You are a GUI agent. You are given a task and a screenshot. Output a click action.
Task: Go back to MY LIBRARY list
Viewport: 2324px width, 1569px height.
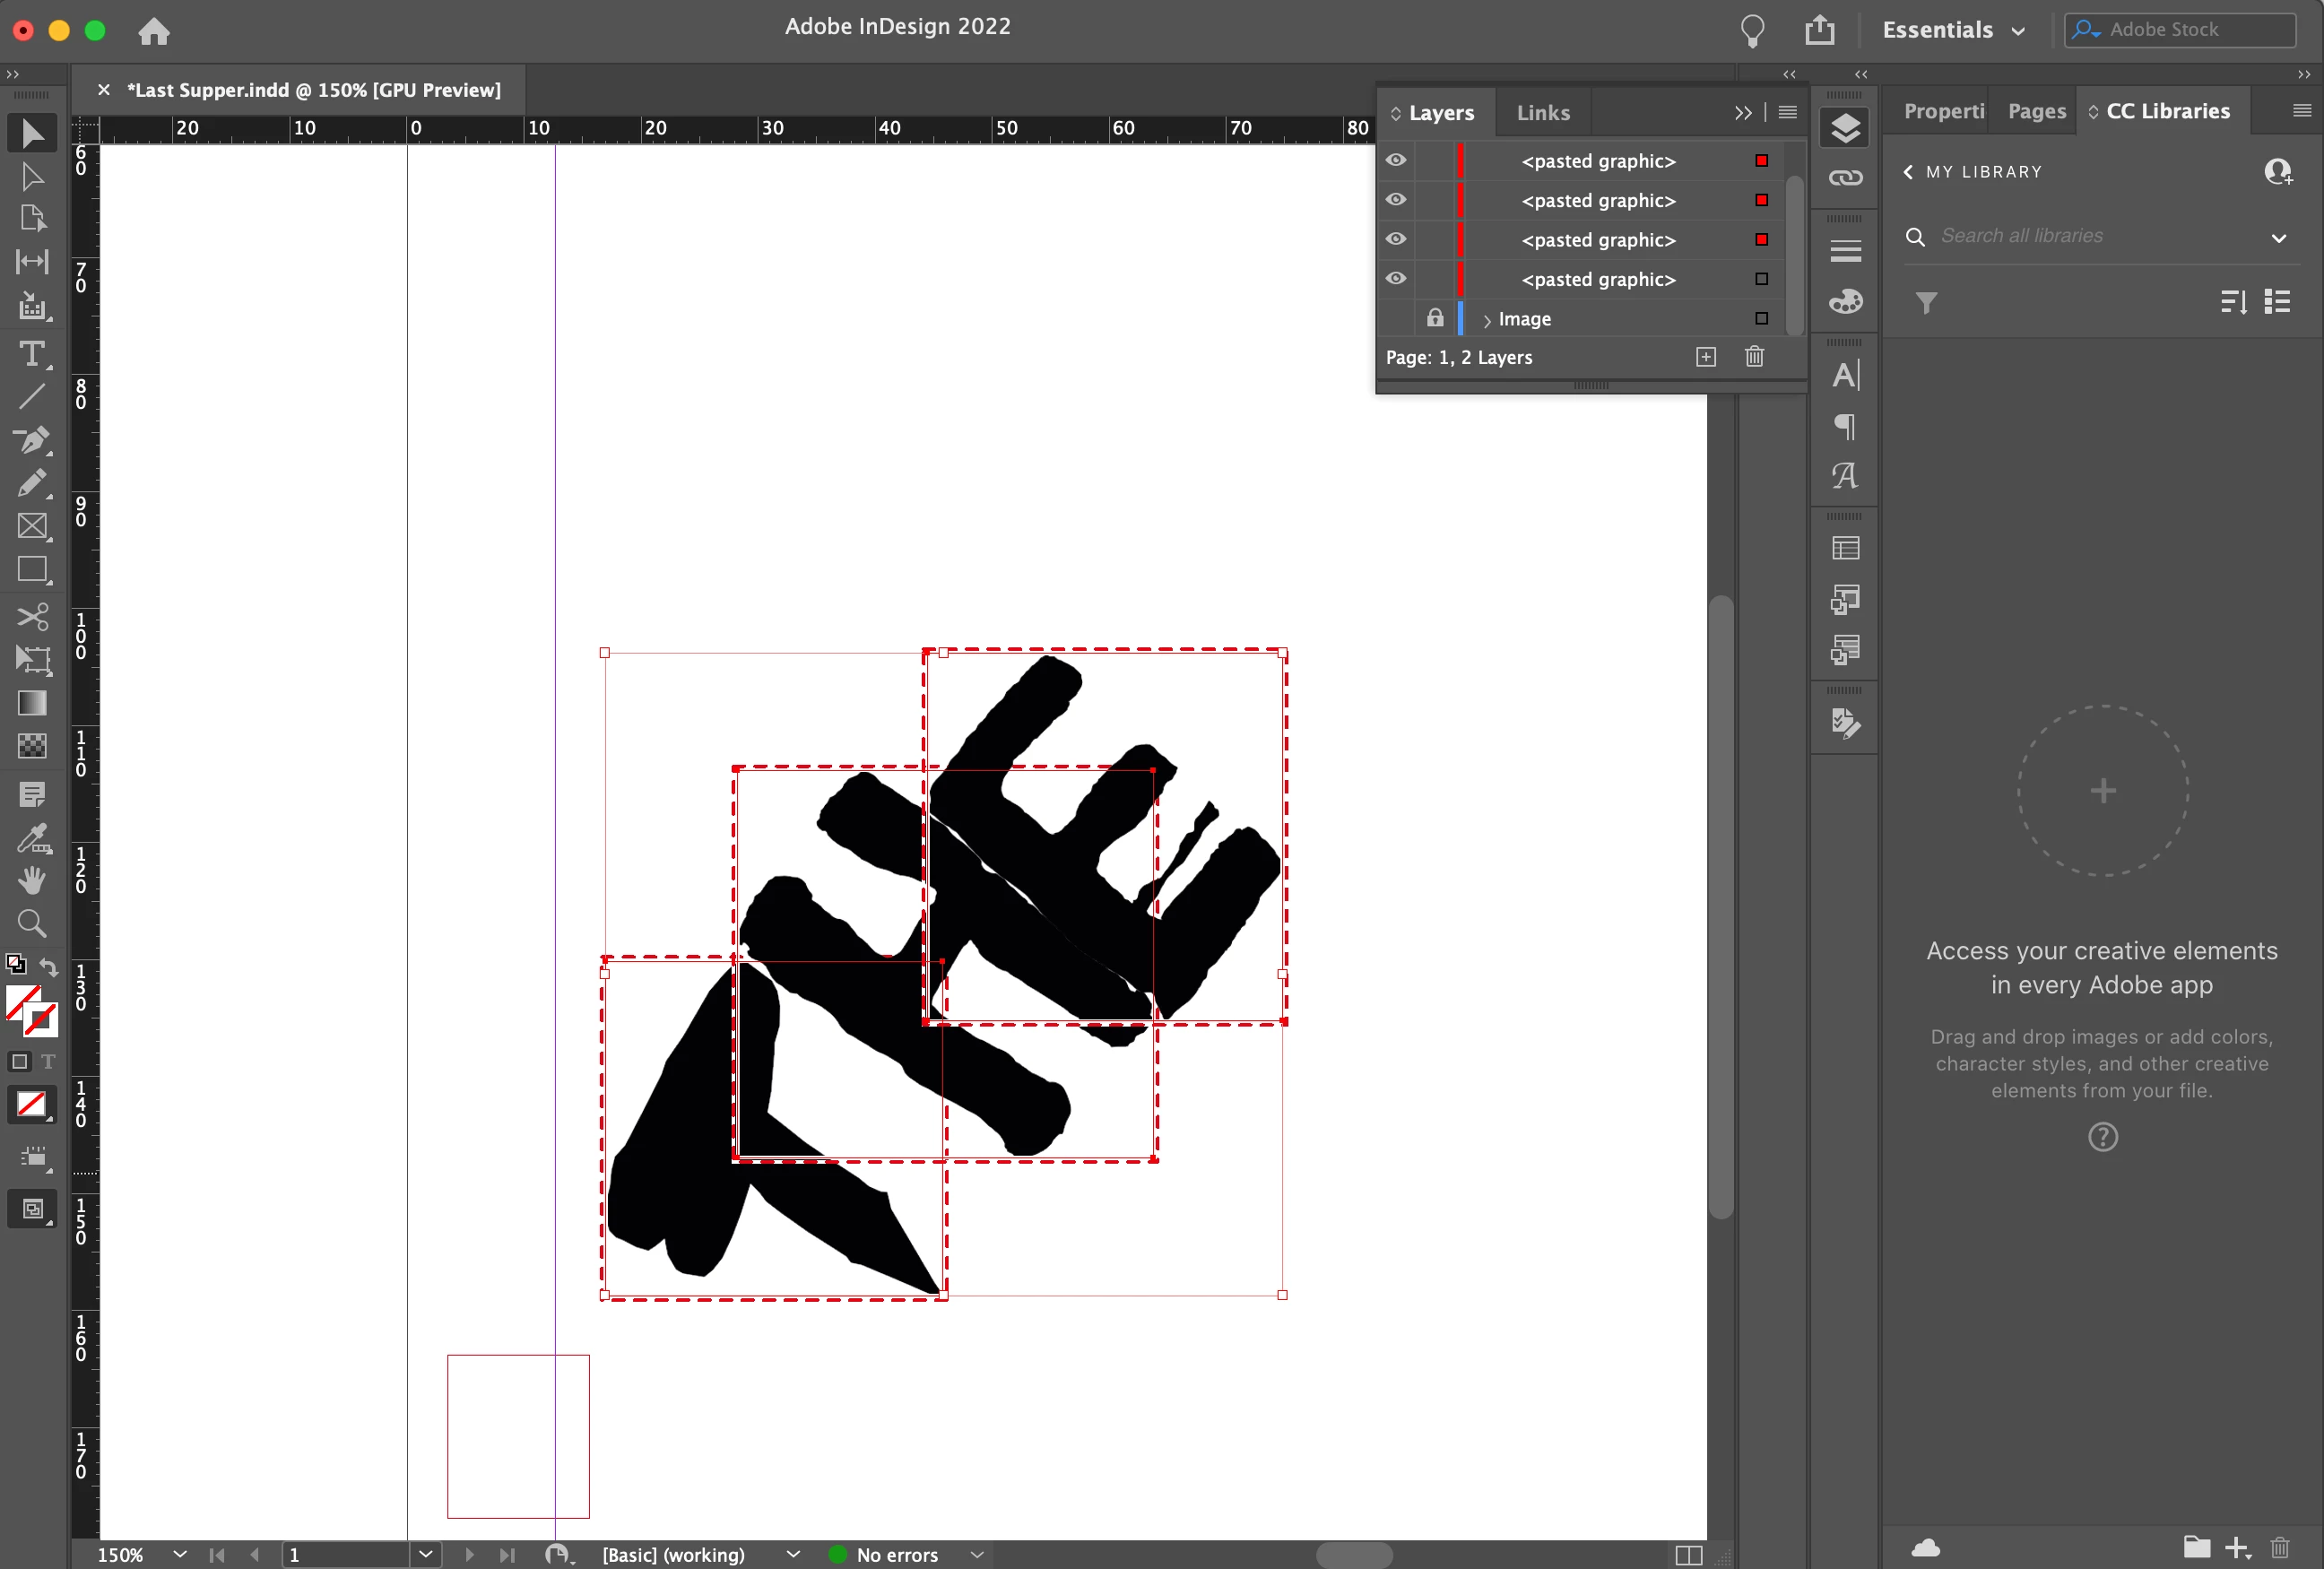pos(1908,172)
